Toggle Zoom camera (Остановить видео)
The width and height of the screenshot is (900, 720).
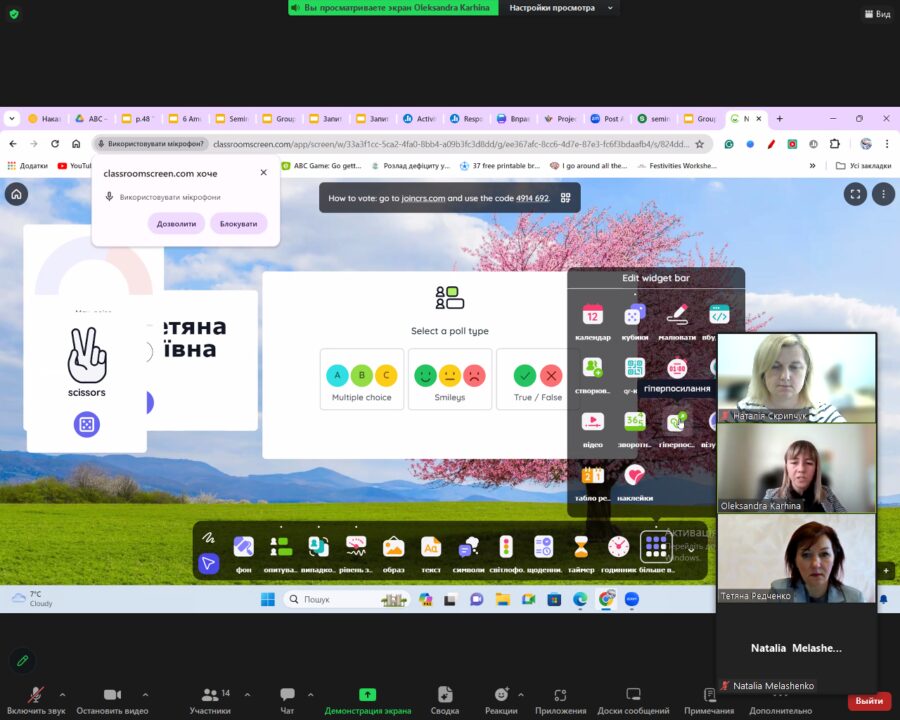(112, 702)
